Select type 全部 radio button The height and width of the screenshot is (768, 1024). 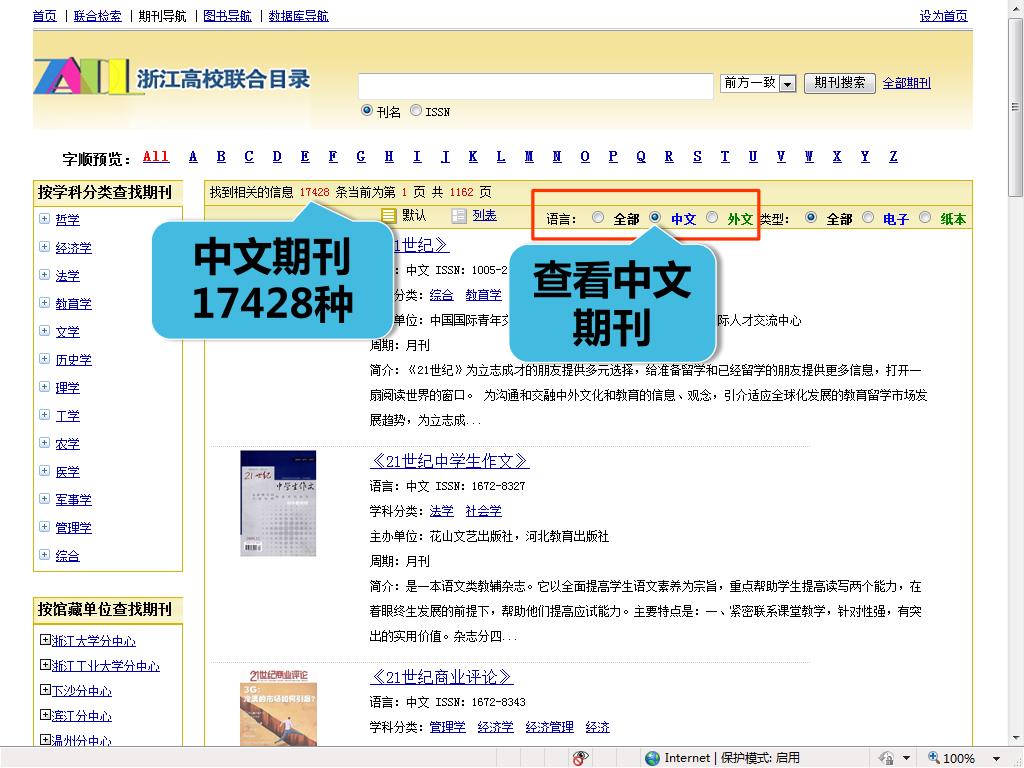[x=810, y=217]
